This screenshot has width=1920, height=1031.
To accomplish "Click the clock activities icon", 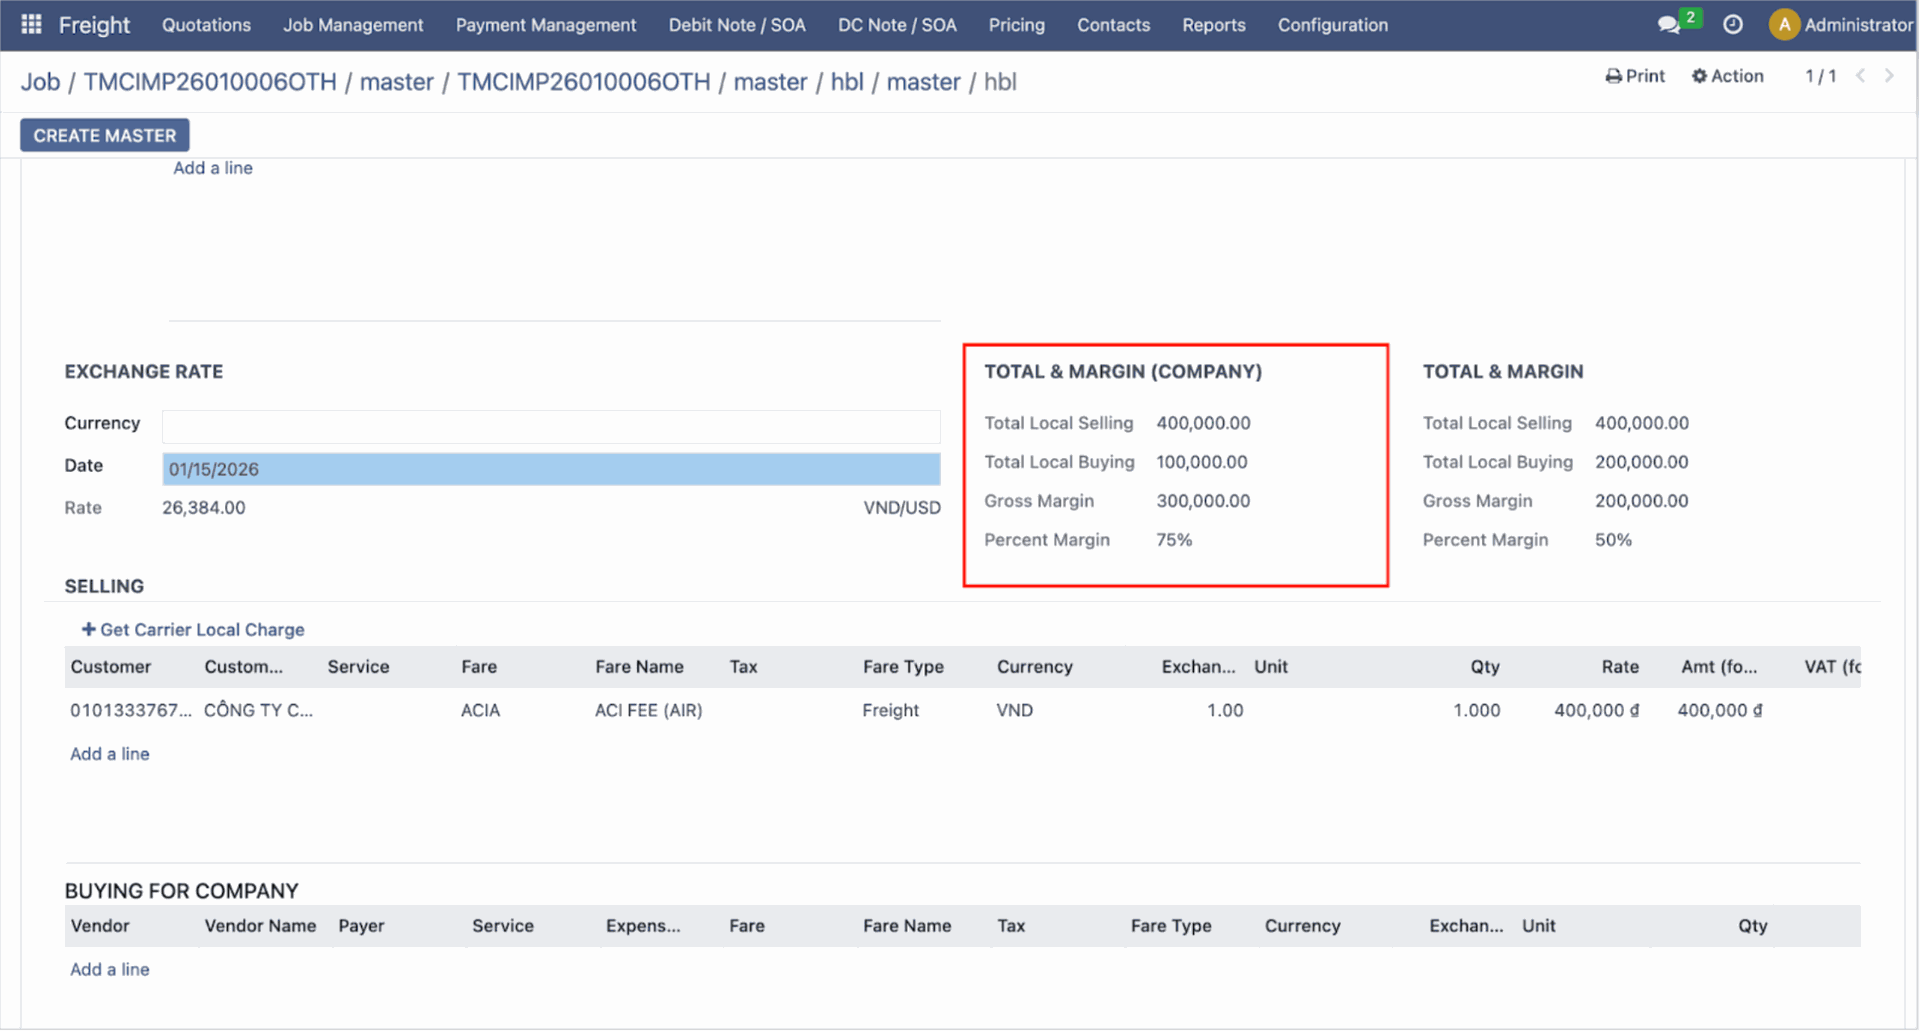I will click(1733, 25).
